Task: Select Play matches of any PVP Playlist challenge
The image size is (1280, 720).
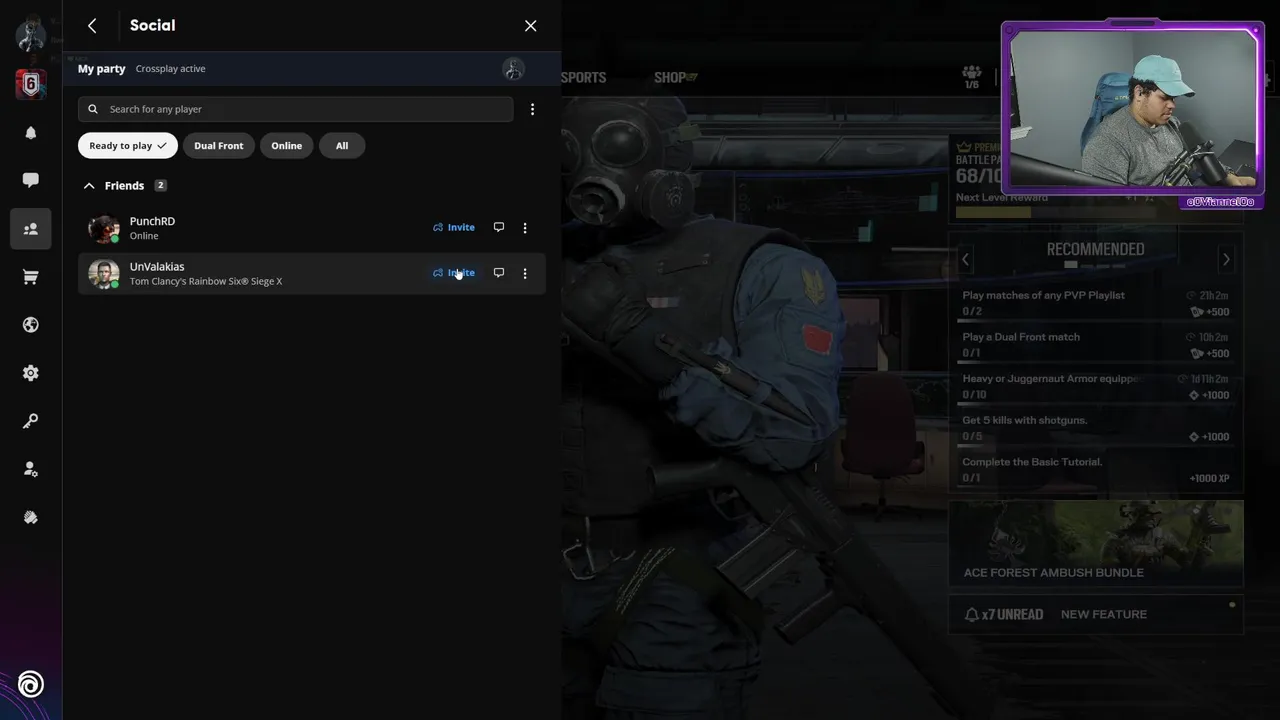Action: [1095, 303]
